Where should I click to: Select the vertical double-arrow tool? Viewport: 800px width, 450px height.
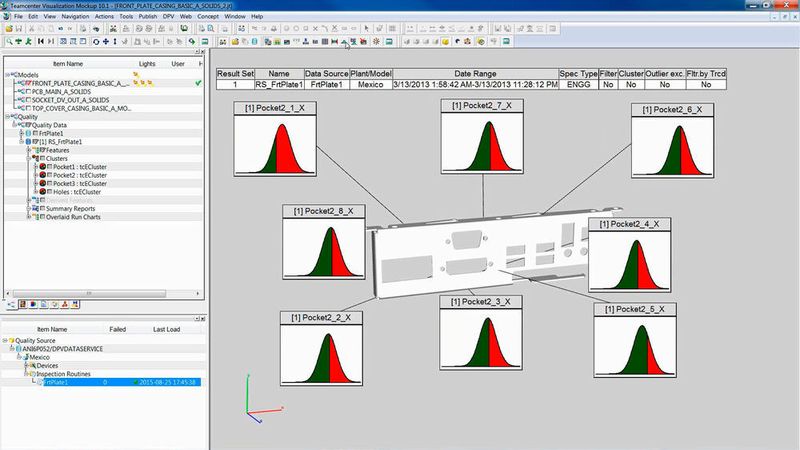[115, 41]
